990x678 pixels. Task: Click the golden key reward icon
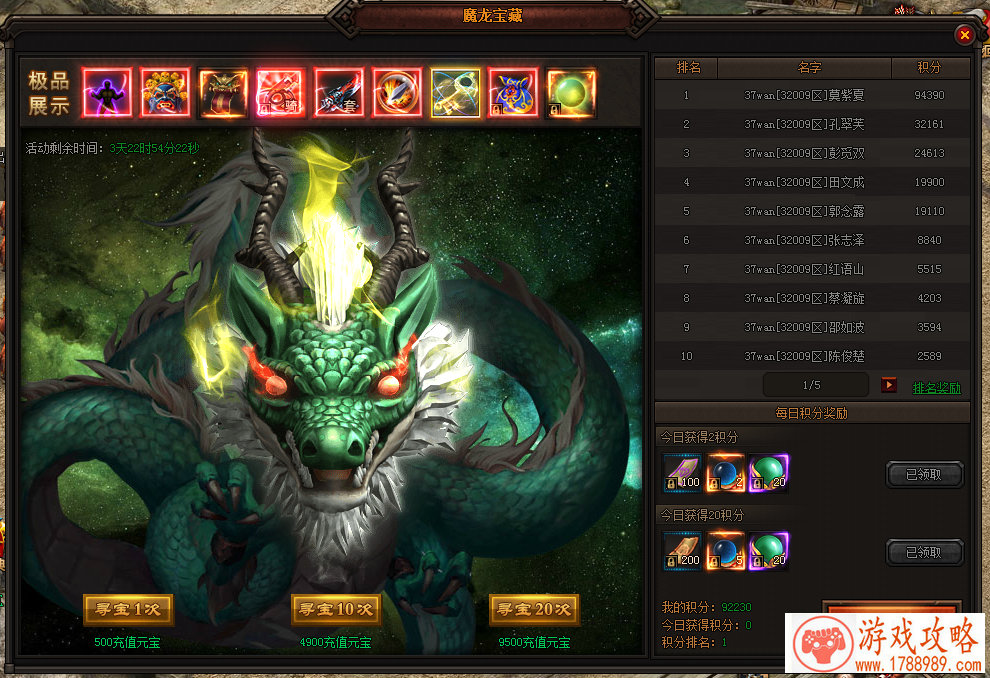[455, 93]
